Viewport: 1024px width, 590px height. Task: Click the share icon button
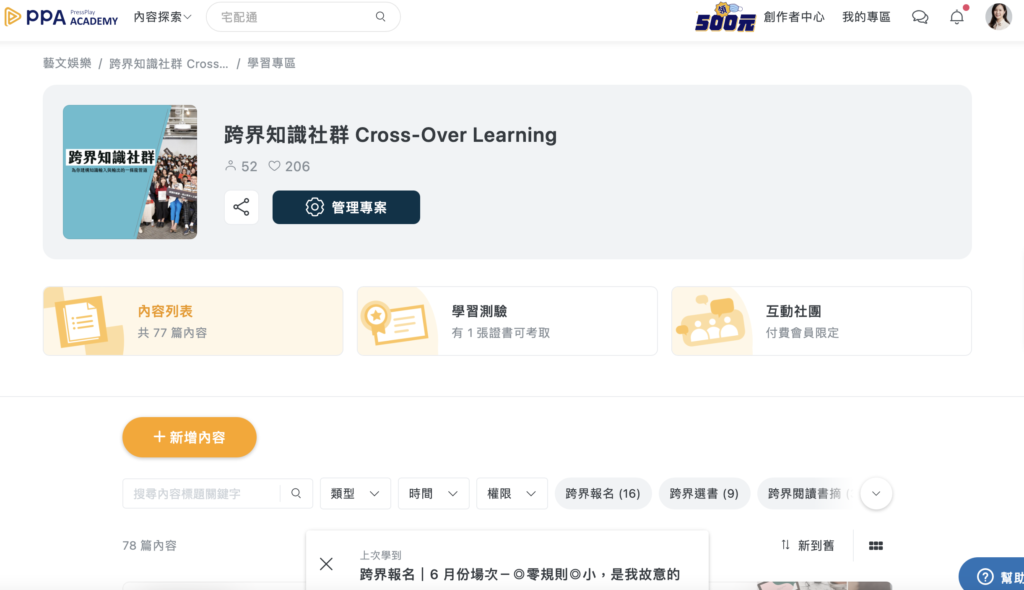coord(241,207)
